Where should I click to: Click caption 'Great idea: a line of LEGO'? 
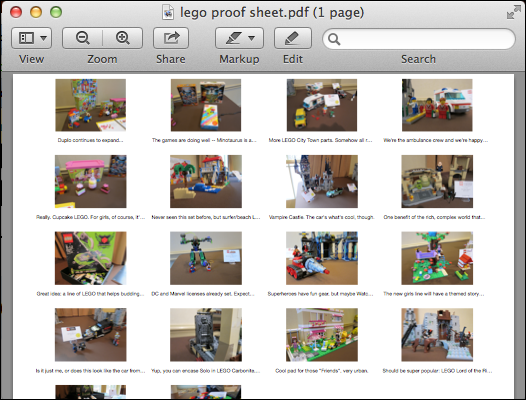(90, 294)
